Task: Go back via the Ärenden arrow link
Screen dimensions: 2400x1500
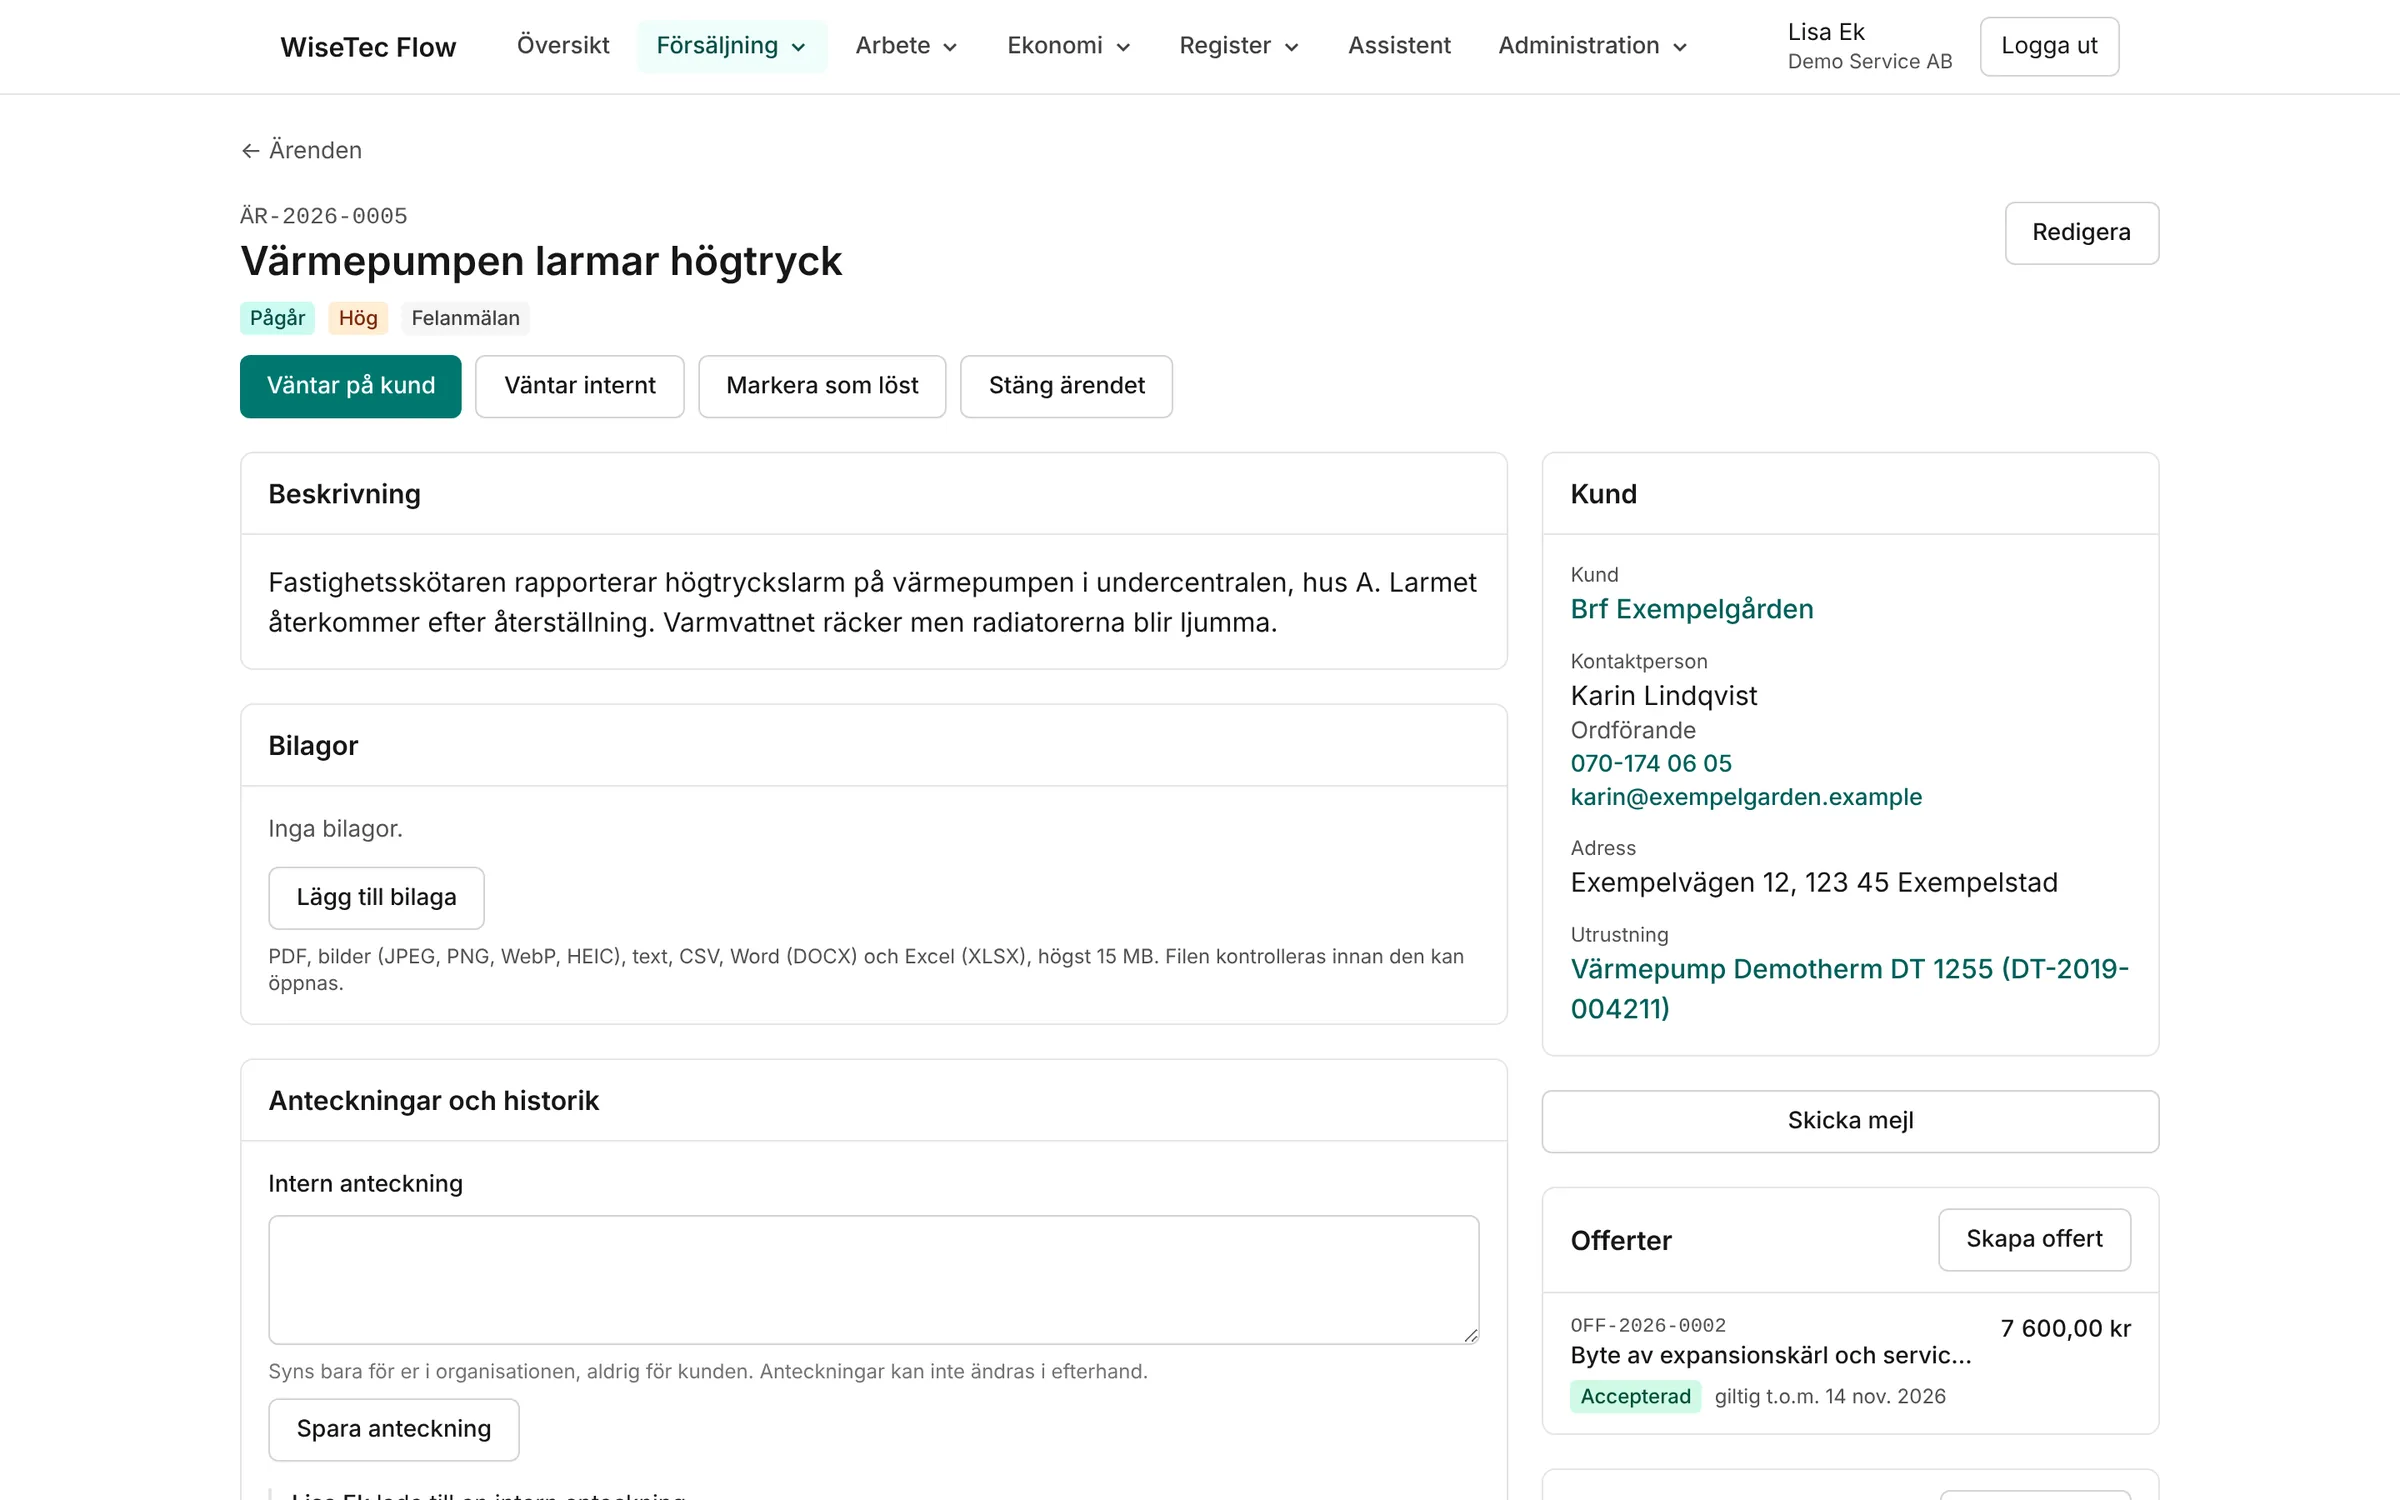Action: pyautogui.click(x=301, y=150)
